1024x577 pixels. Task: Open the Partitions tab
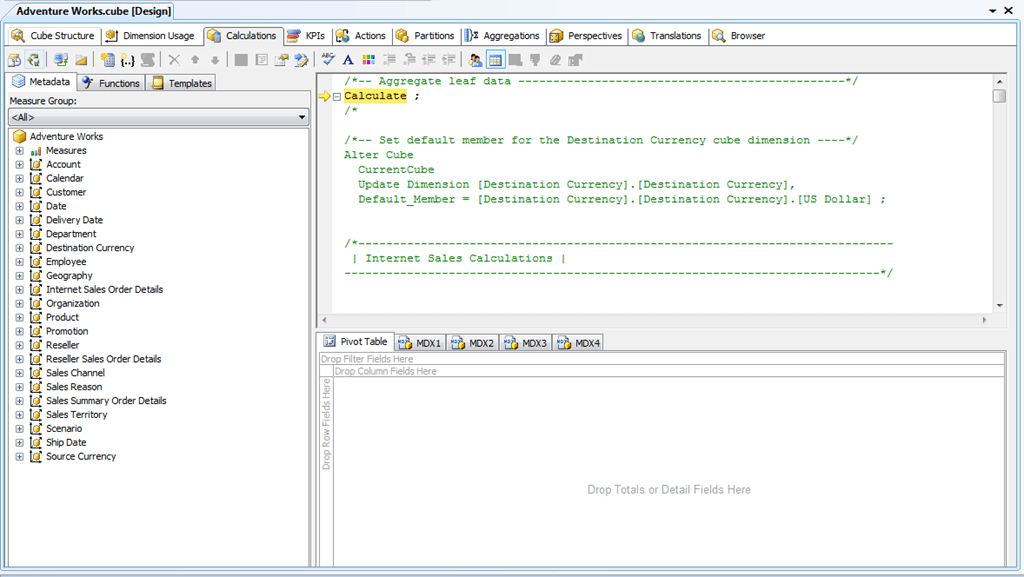pos(424,35)
